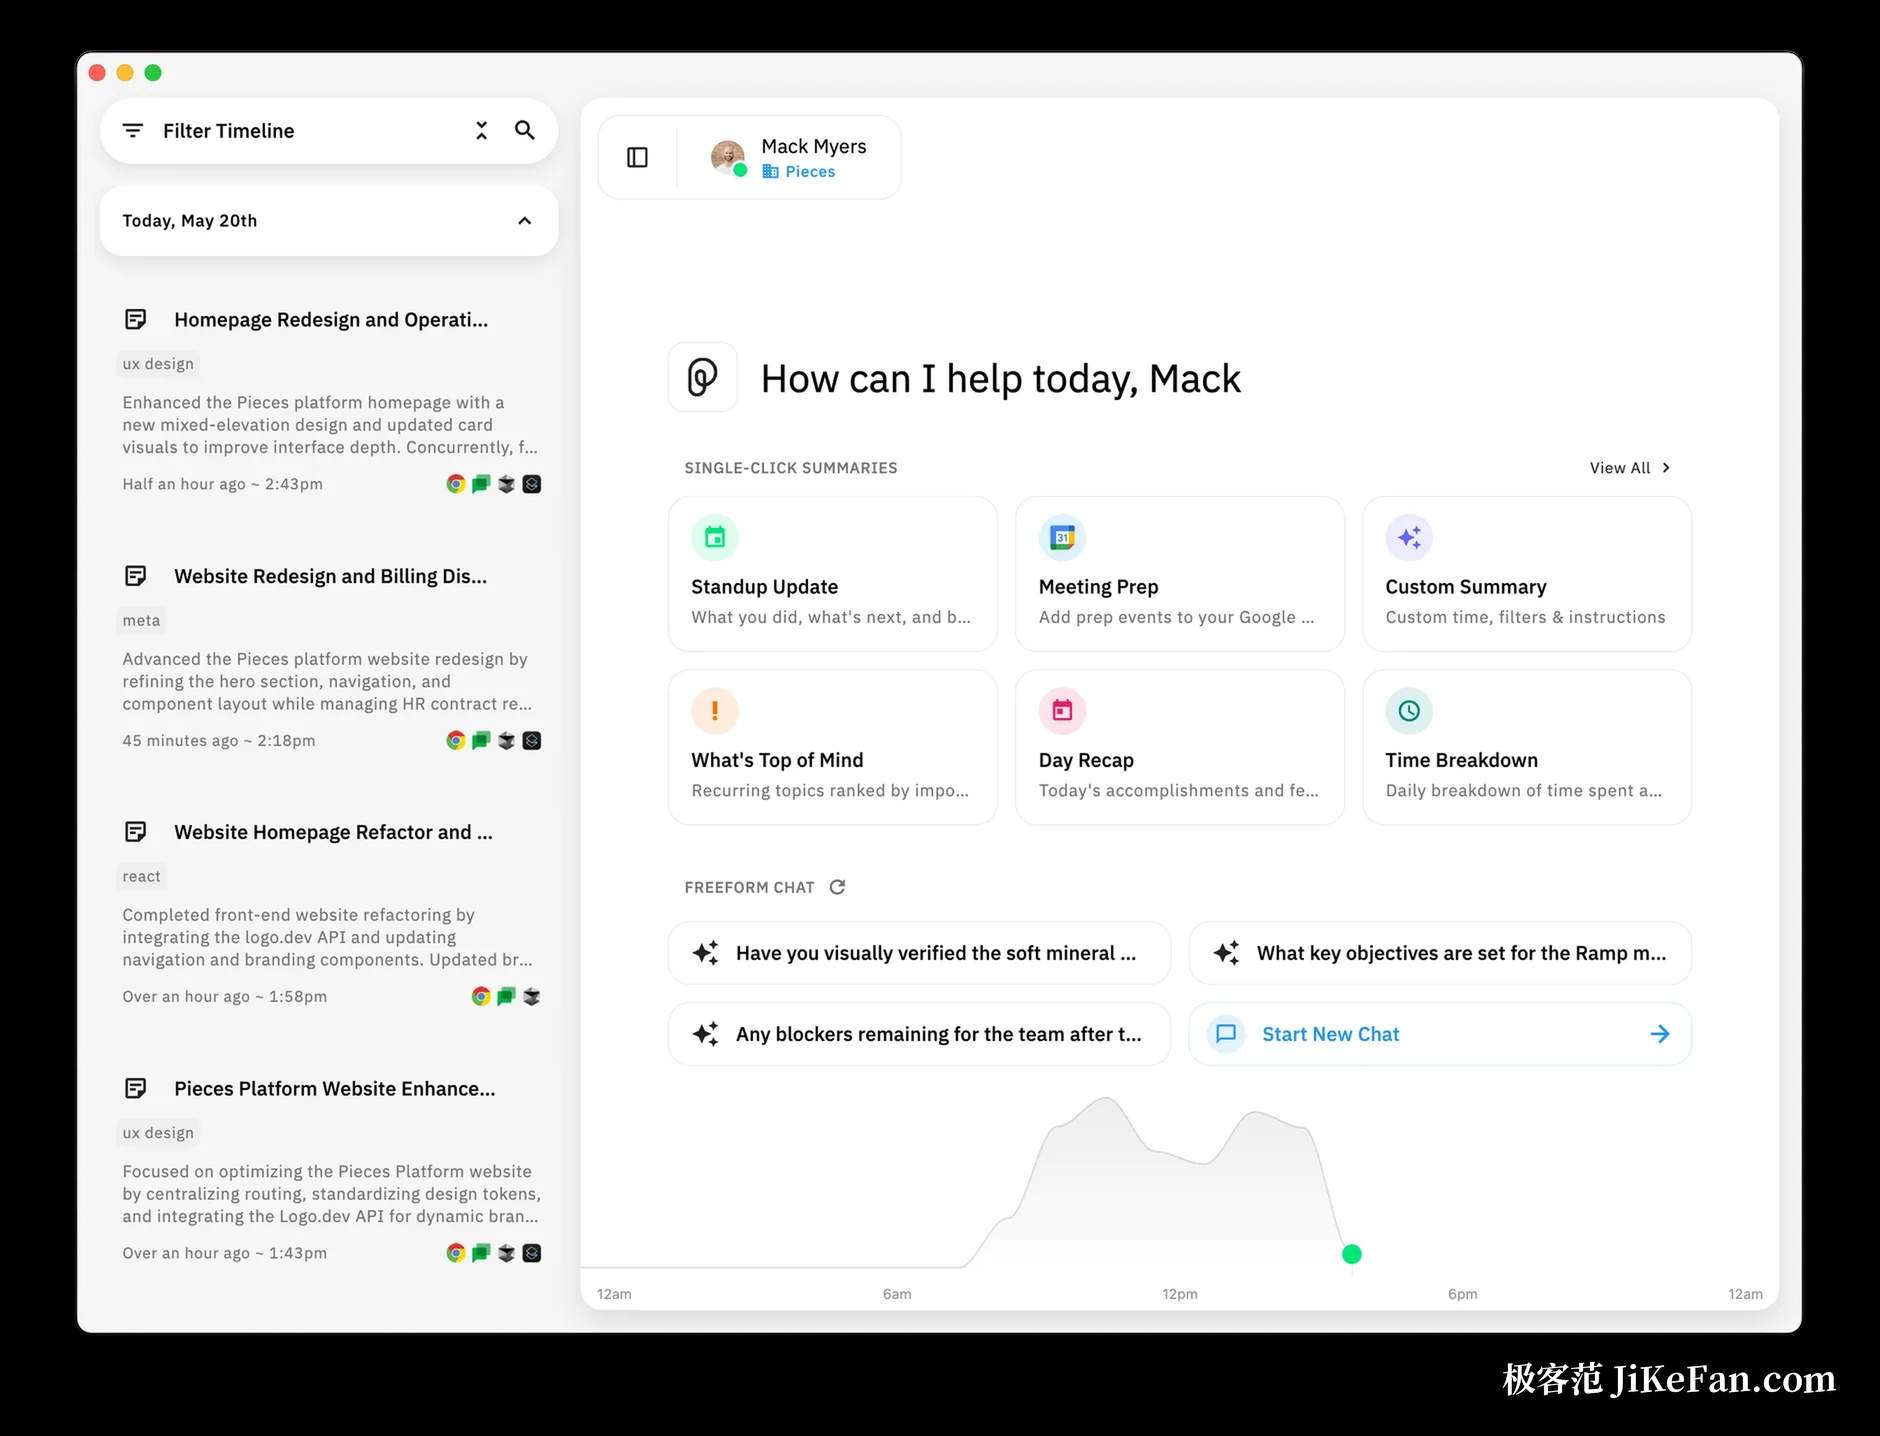Select the react tag
1880x1436 pixels.
click(x=141, y=876)
